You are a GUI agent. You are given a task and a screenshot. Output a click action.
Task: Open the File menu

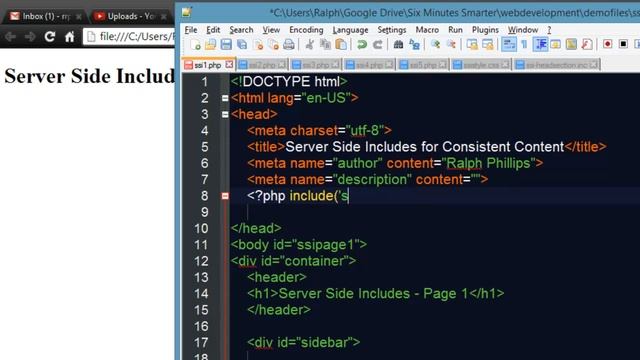pos(191,30)
